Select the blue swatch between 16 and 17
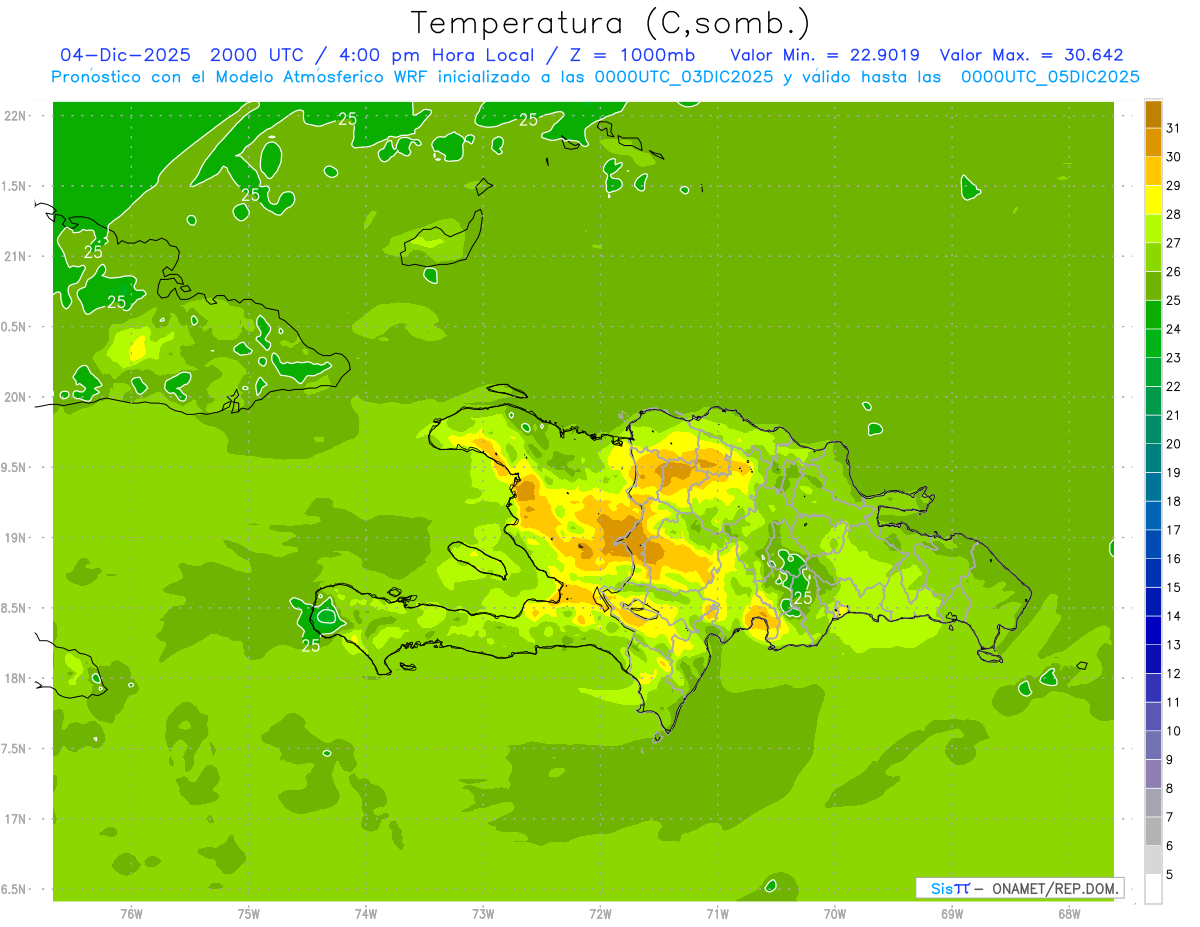1200x927 pixels. [1153, 545]
